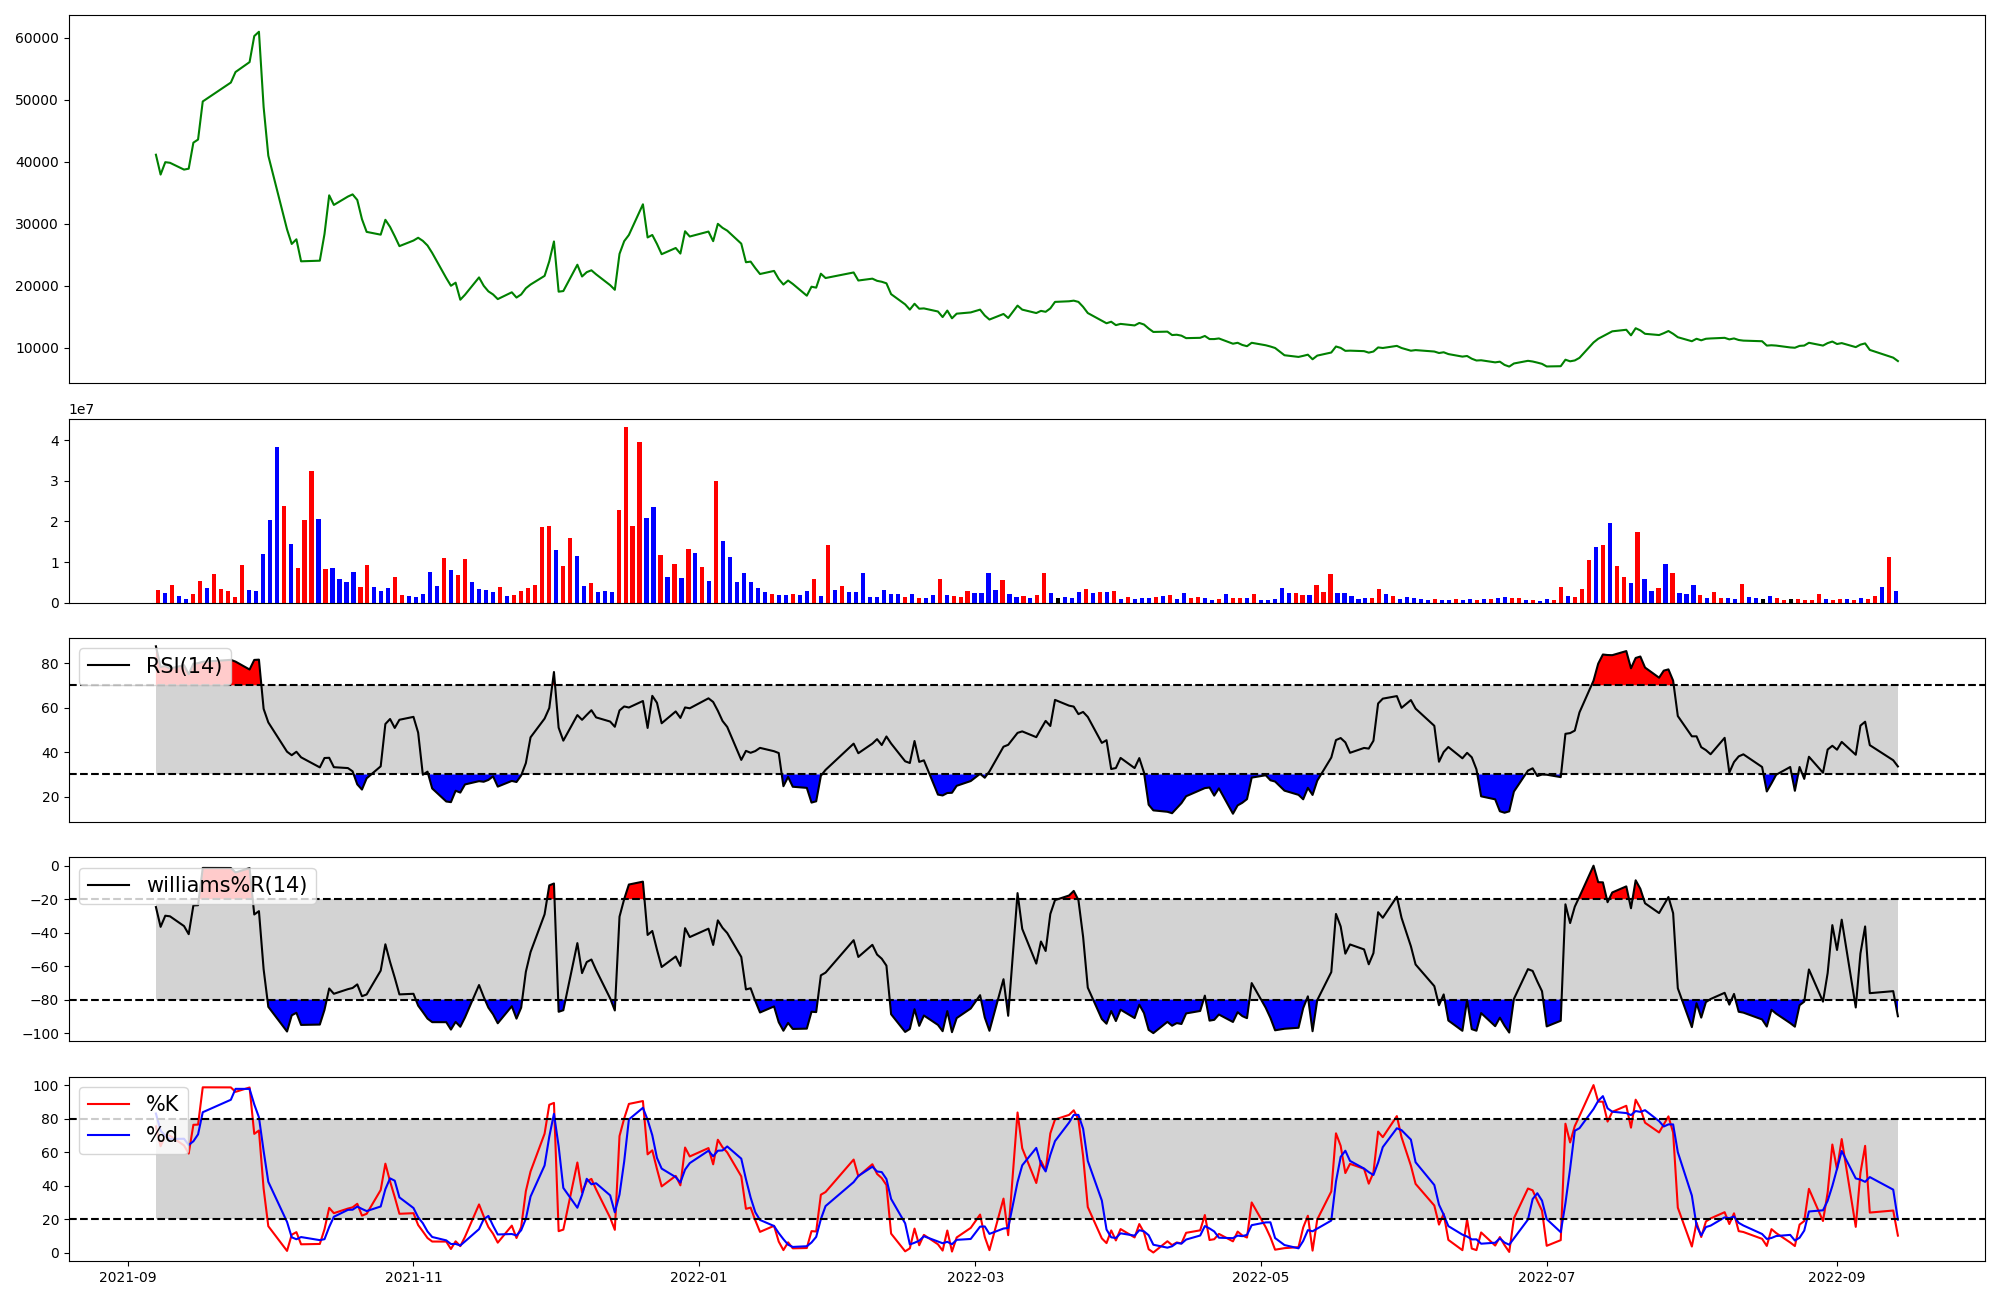Viewport: 2000px width, 1300px height.
Task: Click the 2021-09 x-axis tick label
Action: pyautogui.click(x=127, y=1277)
